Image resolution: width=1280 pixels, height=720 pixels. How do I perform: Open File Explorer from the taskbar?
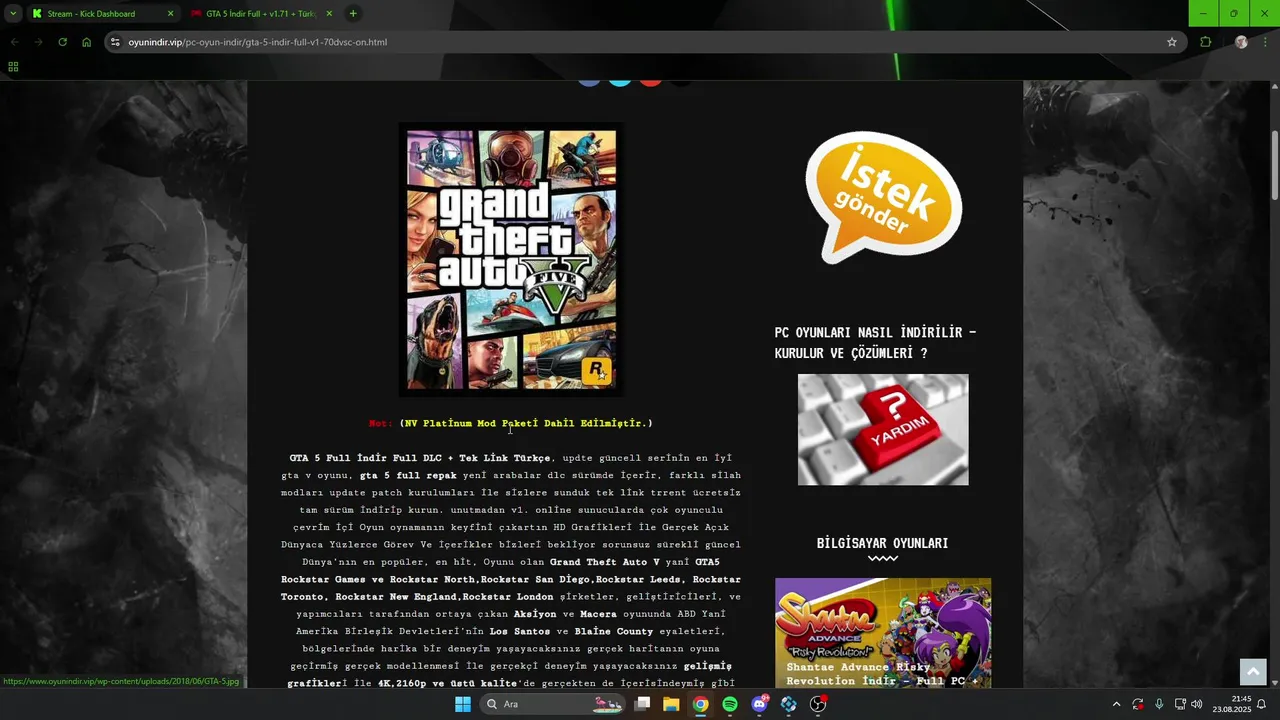[671, 704]
